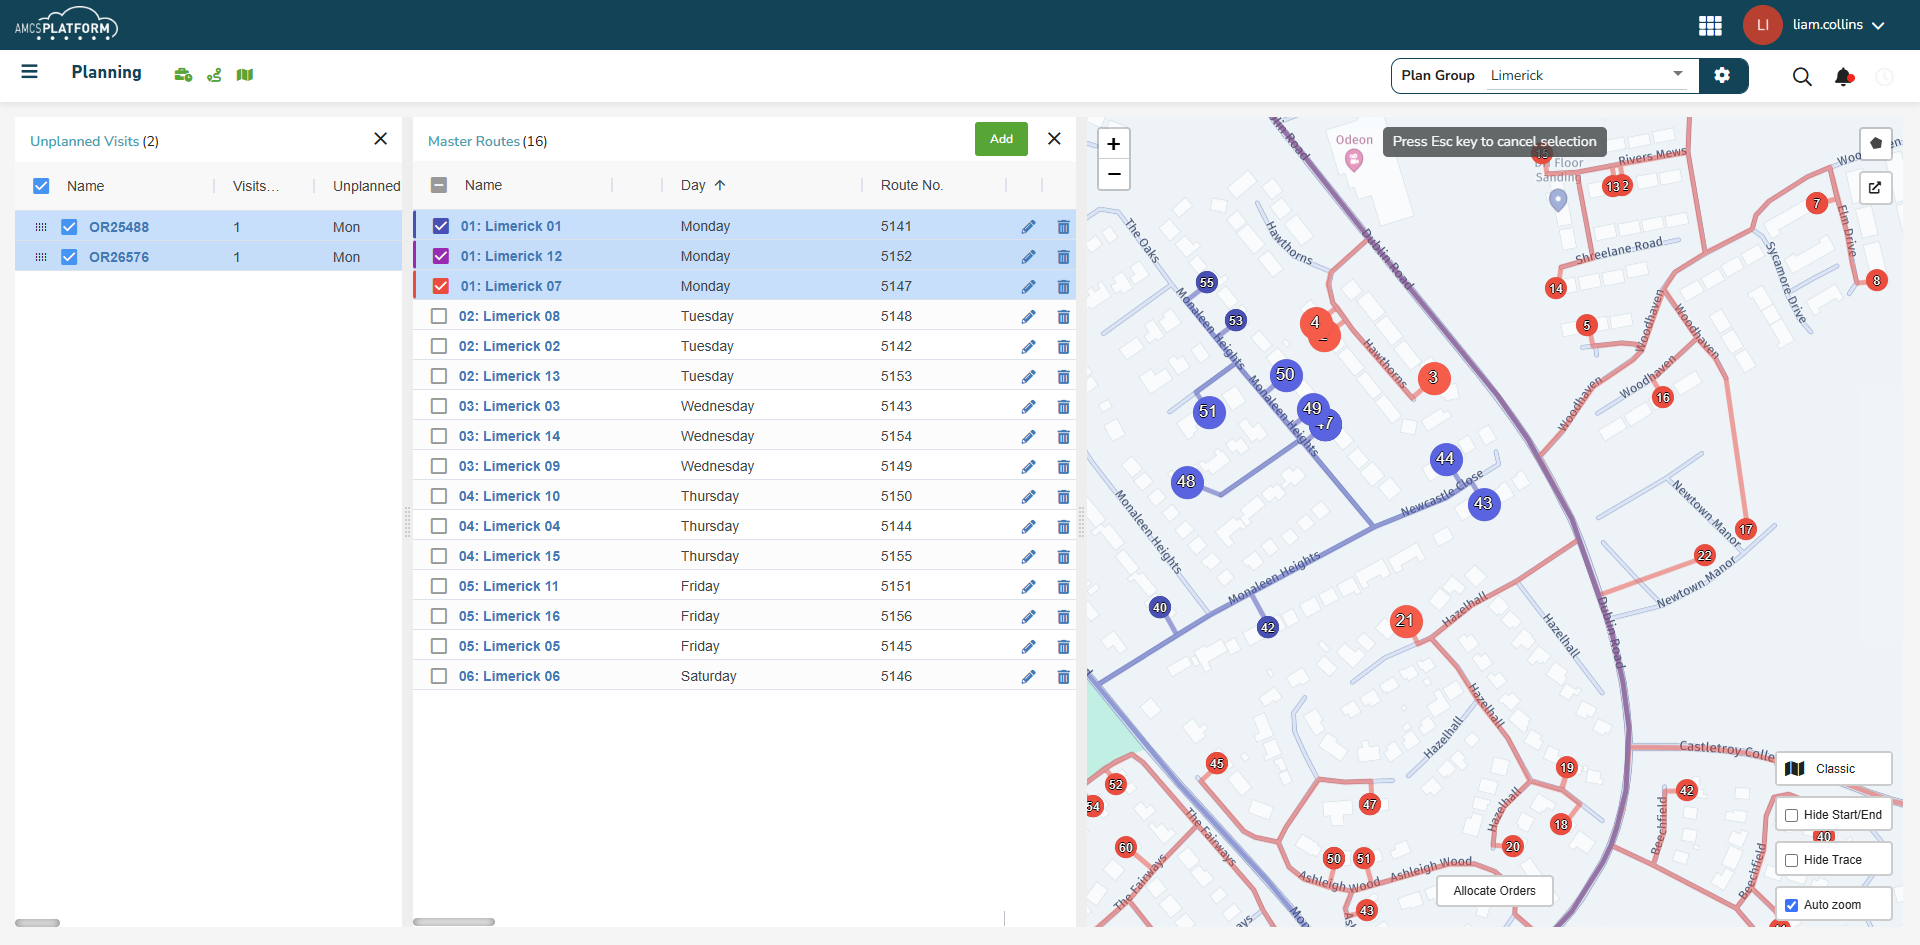This screenshot has width=1920, height=945.
Task: Open Plan Group settings gear
Action: [1722, 75]
